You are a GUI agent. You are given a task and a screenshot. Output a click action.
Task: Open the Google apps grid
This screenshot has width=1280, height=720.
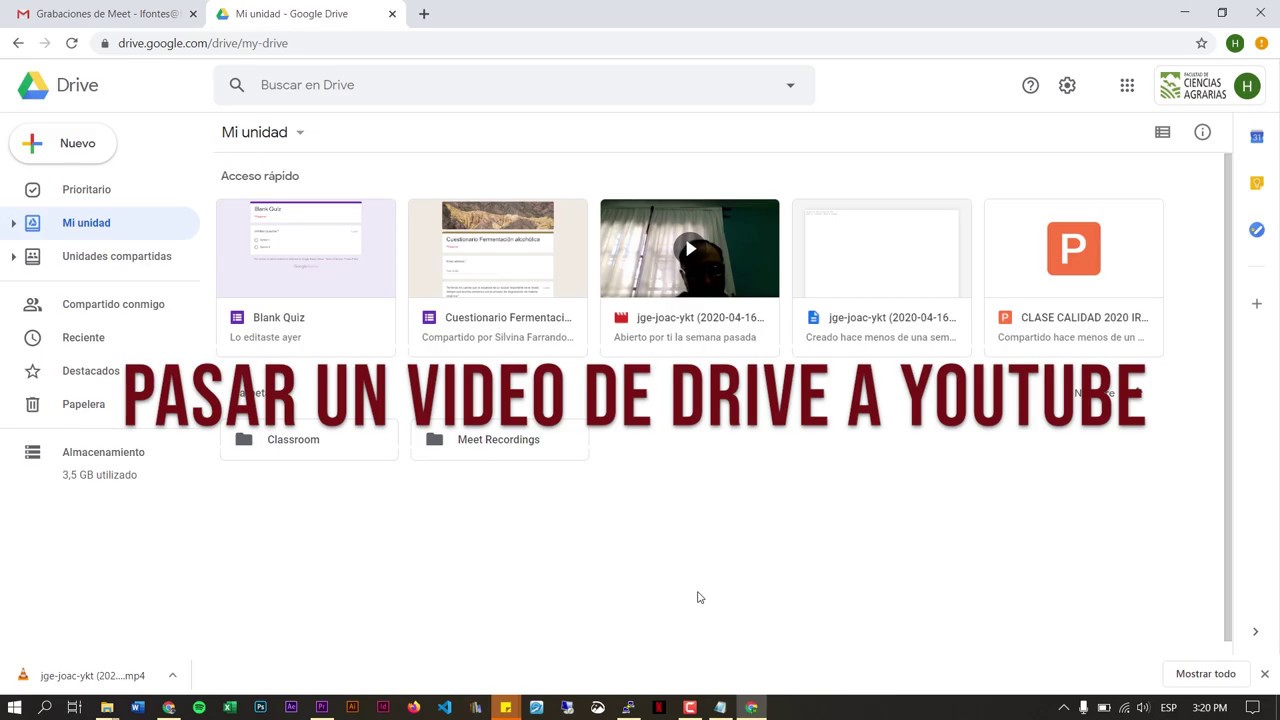tap(1127, 86)
